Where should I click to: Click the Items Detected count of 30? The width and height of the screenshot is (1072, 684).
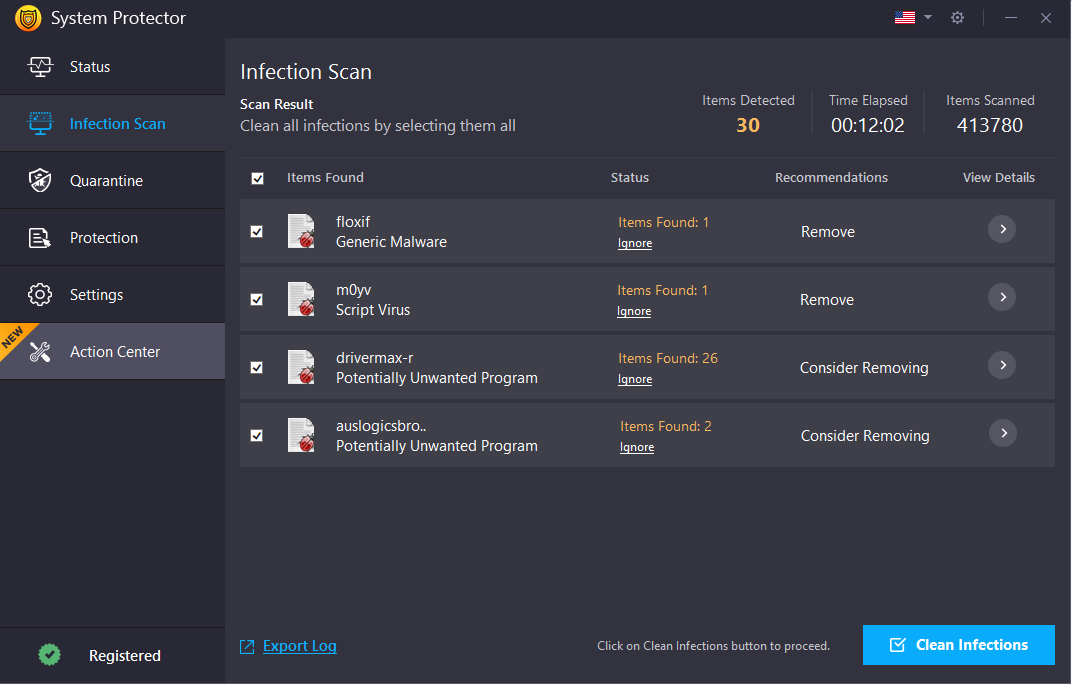pyautogui.click(x=747, y=125)
